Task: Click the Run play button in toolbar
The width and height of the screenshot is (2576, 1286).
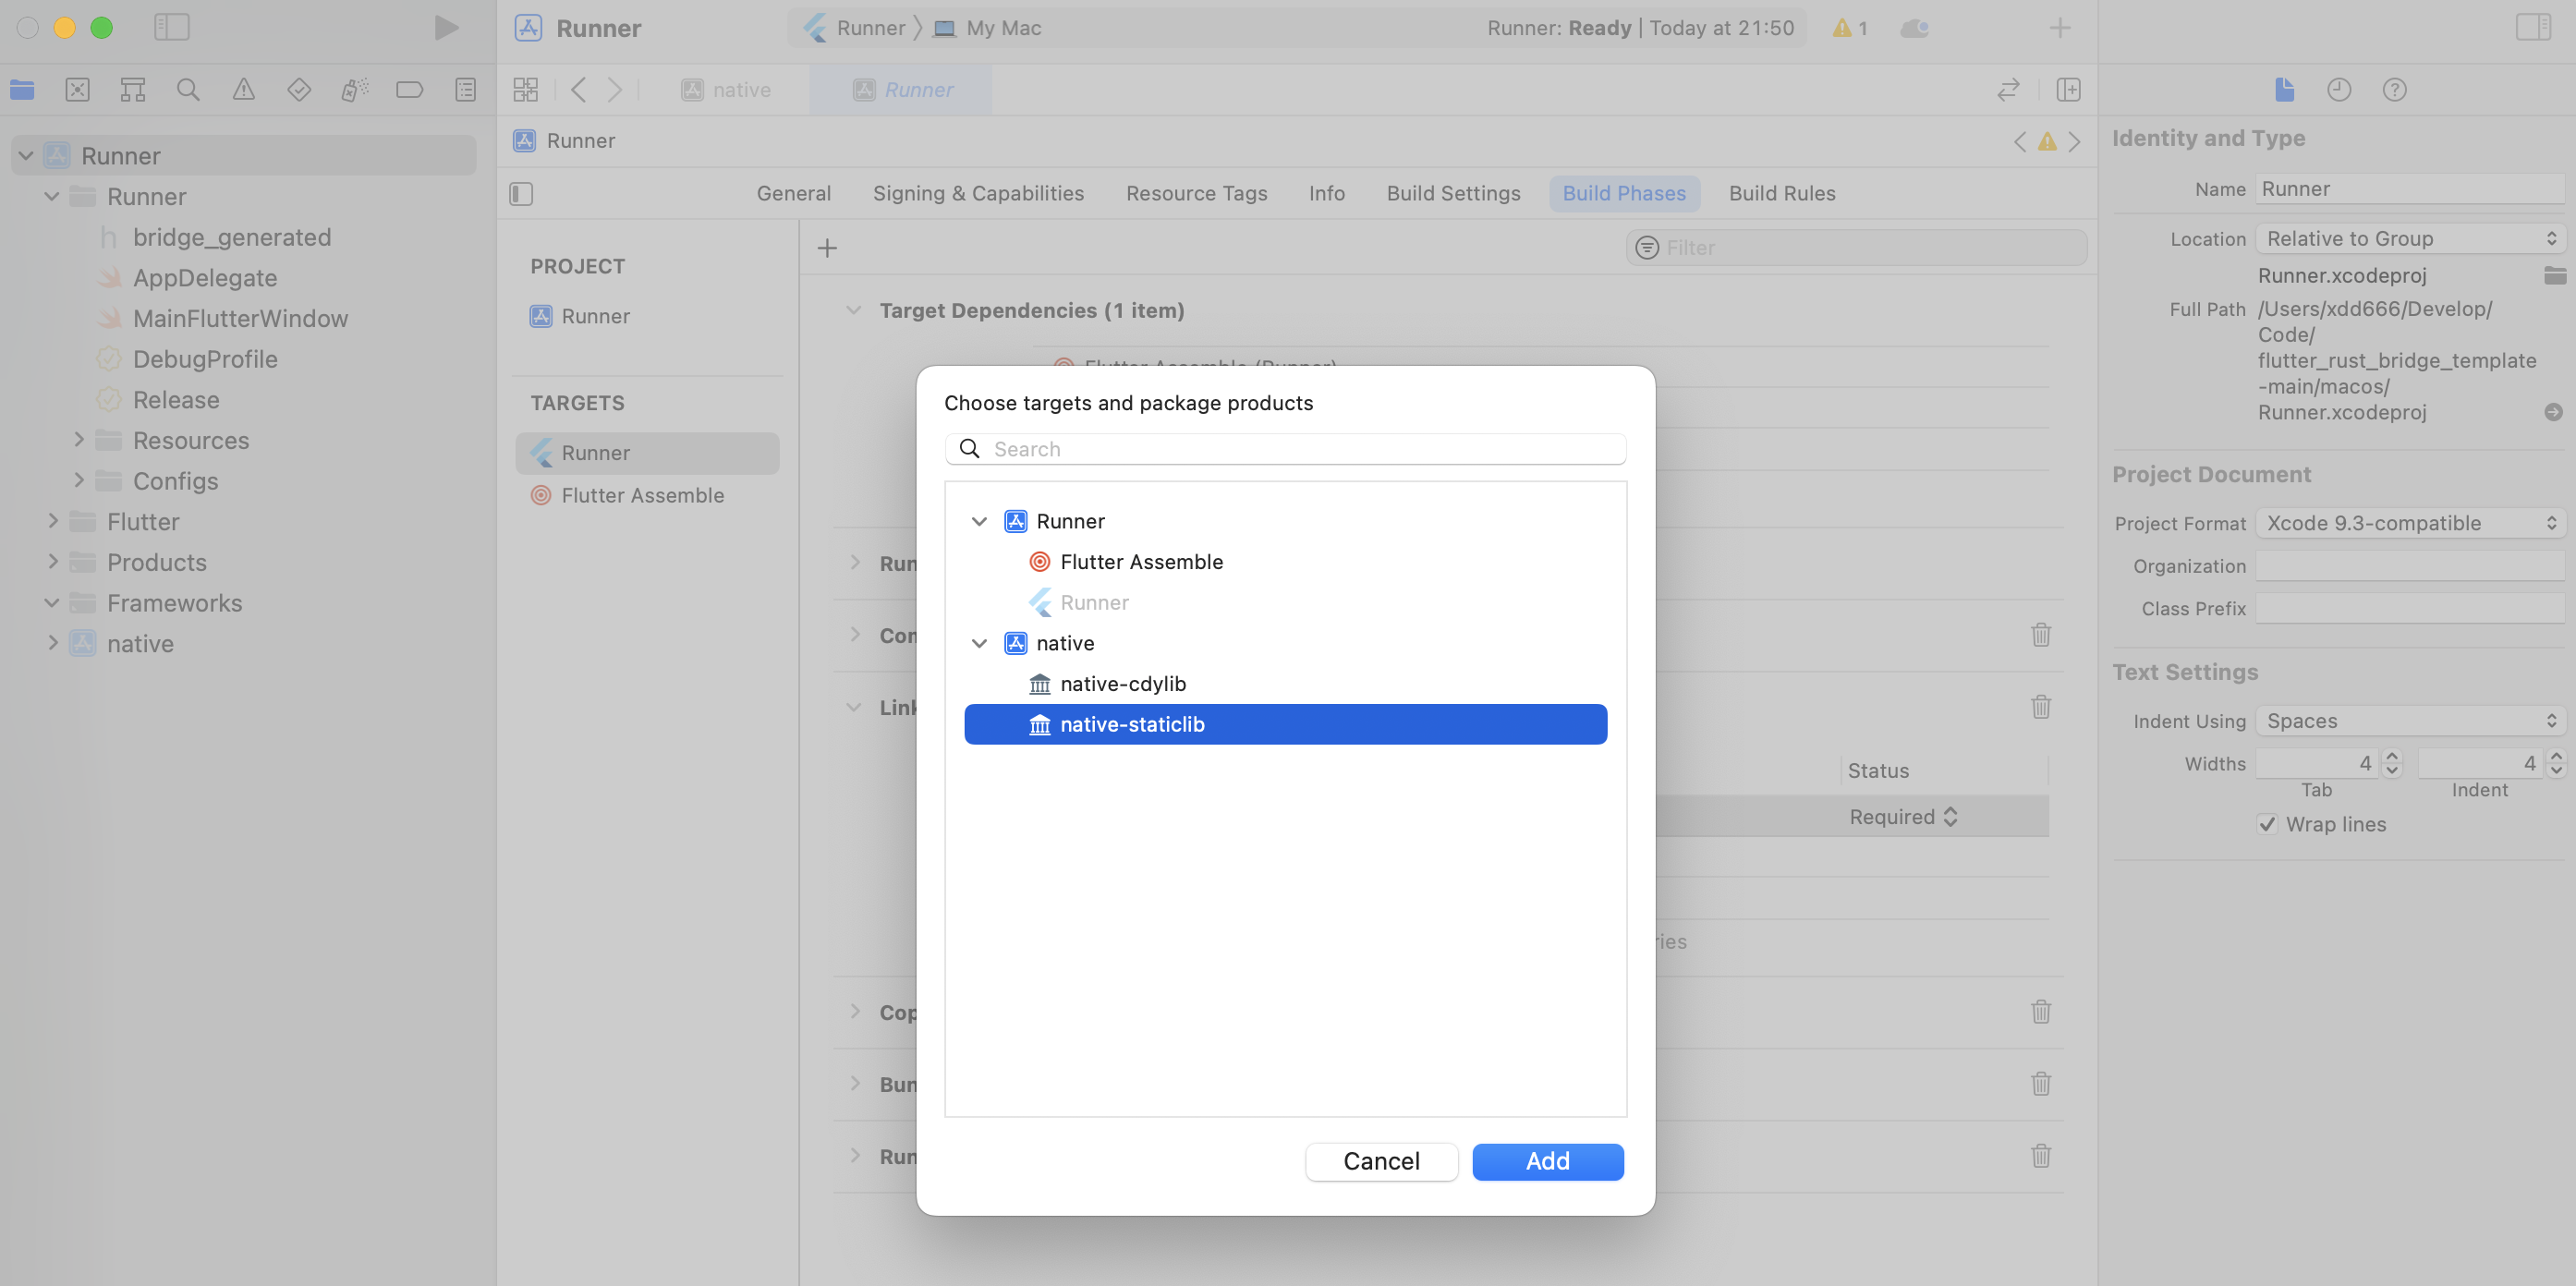Action: point(446,27)
